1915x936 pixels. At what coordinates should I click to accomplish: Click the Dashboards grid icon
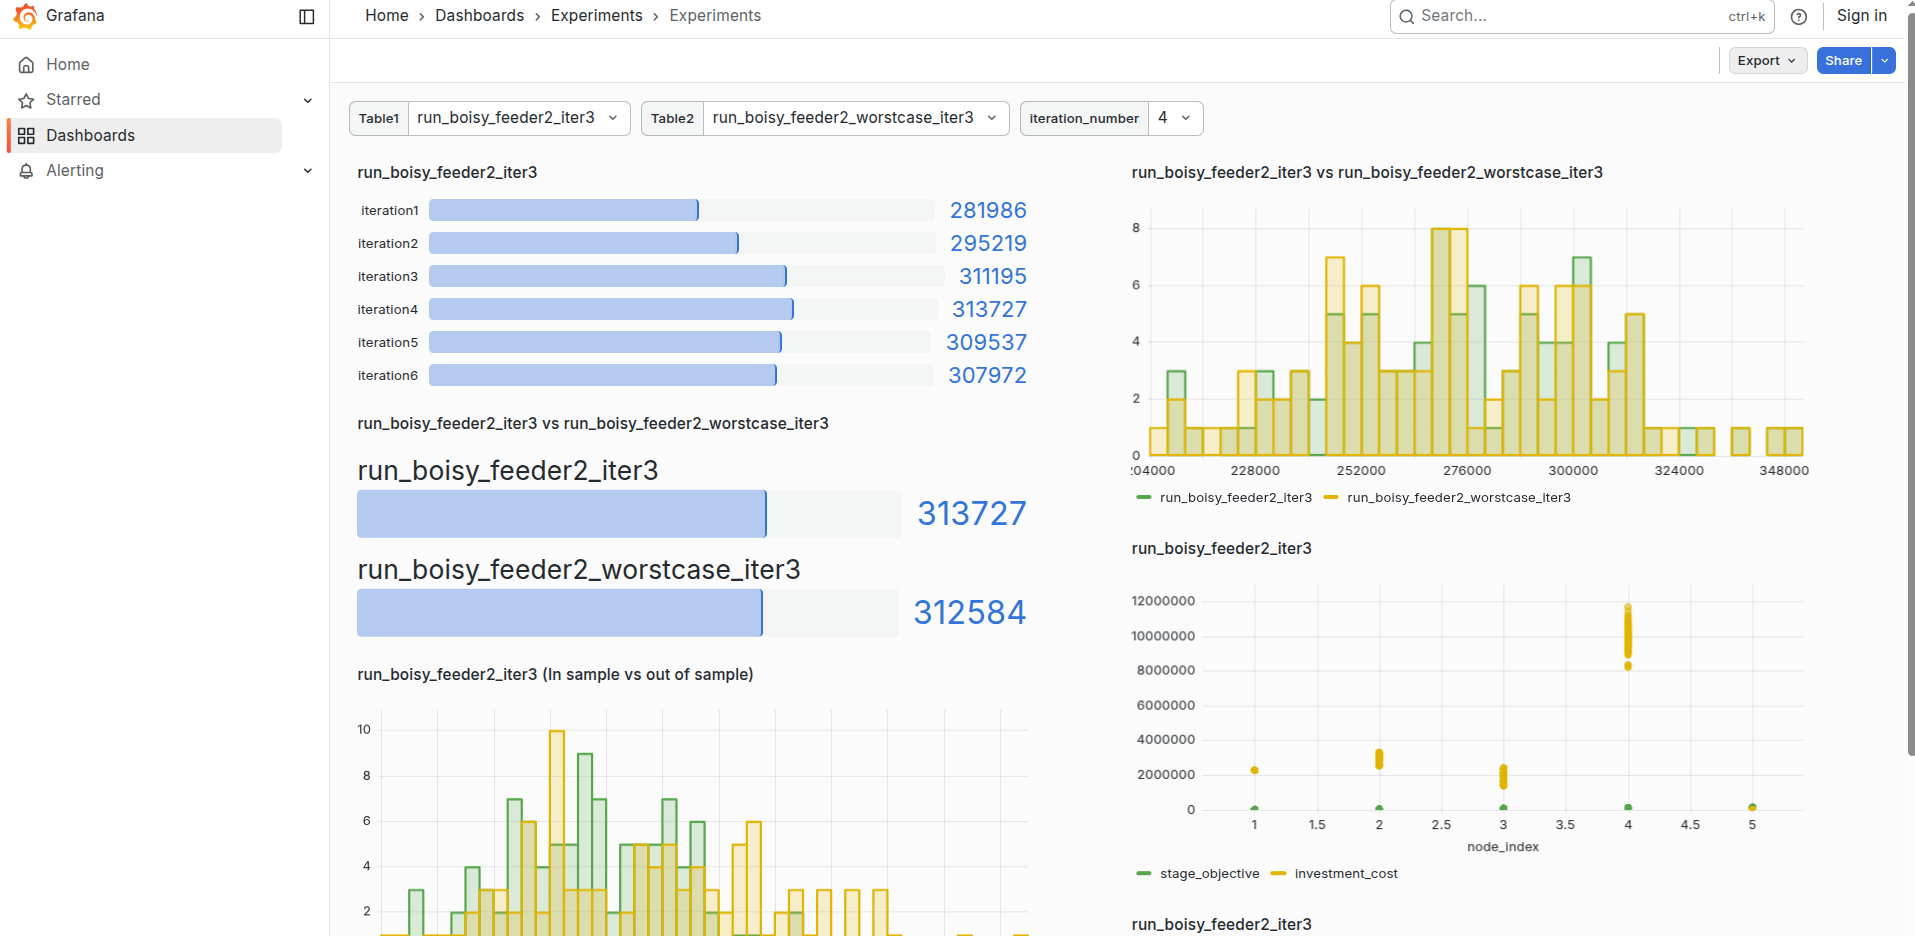26,136
